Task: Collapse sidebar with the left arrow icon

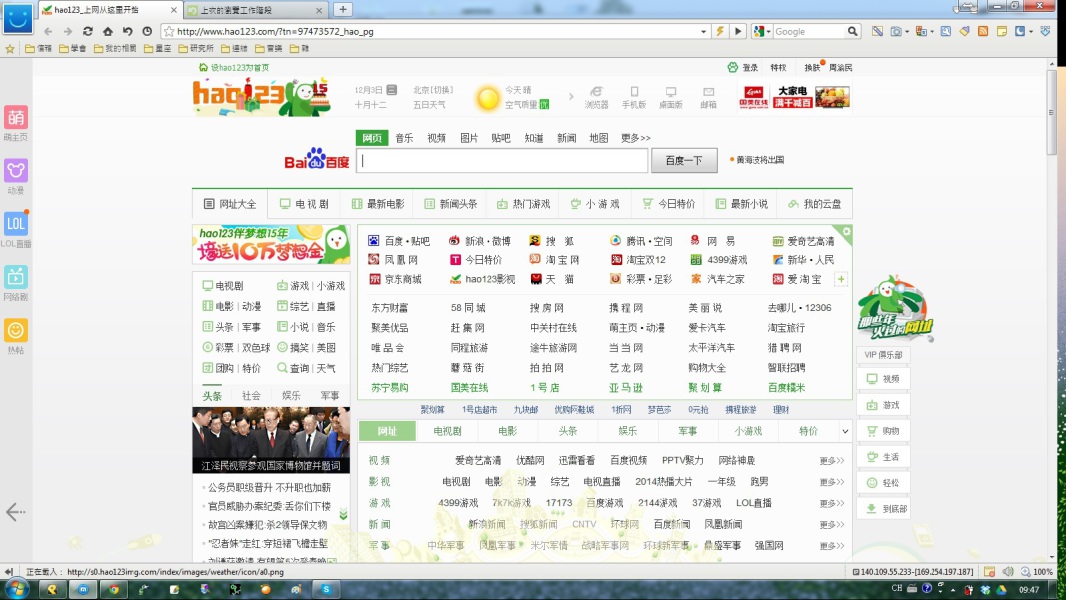Action: coord(15,512)
